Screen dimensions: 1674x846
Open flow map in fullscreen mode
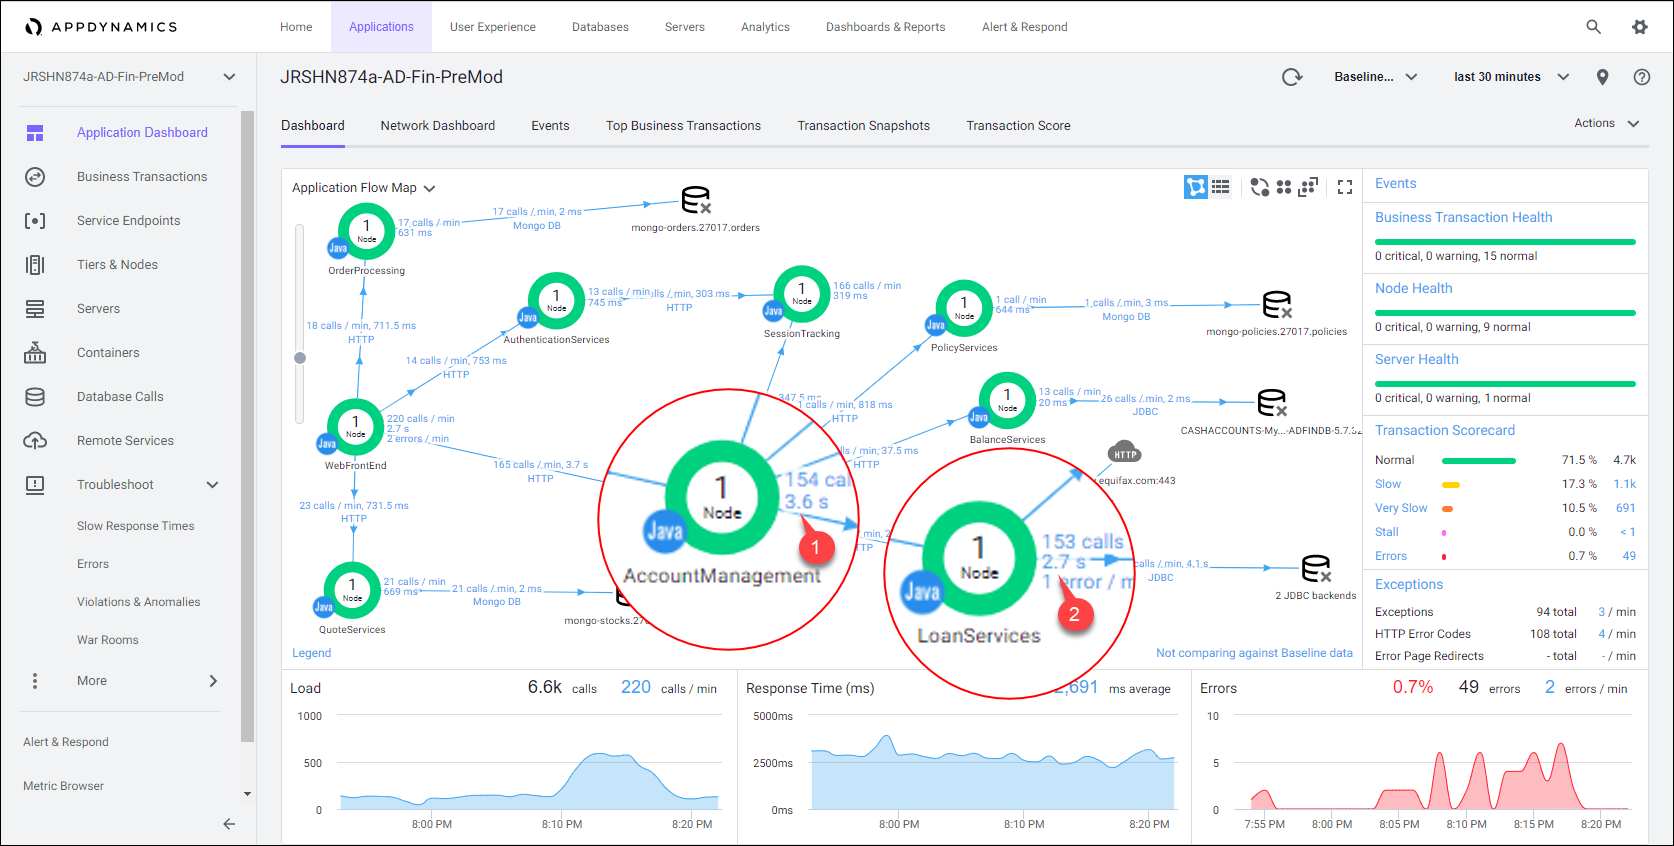[x=1345, y=187]
